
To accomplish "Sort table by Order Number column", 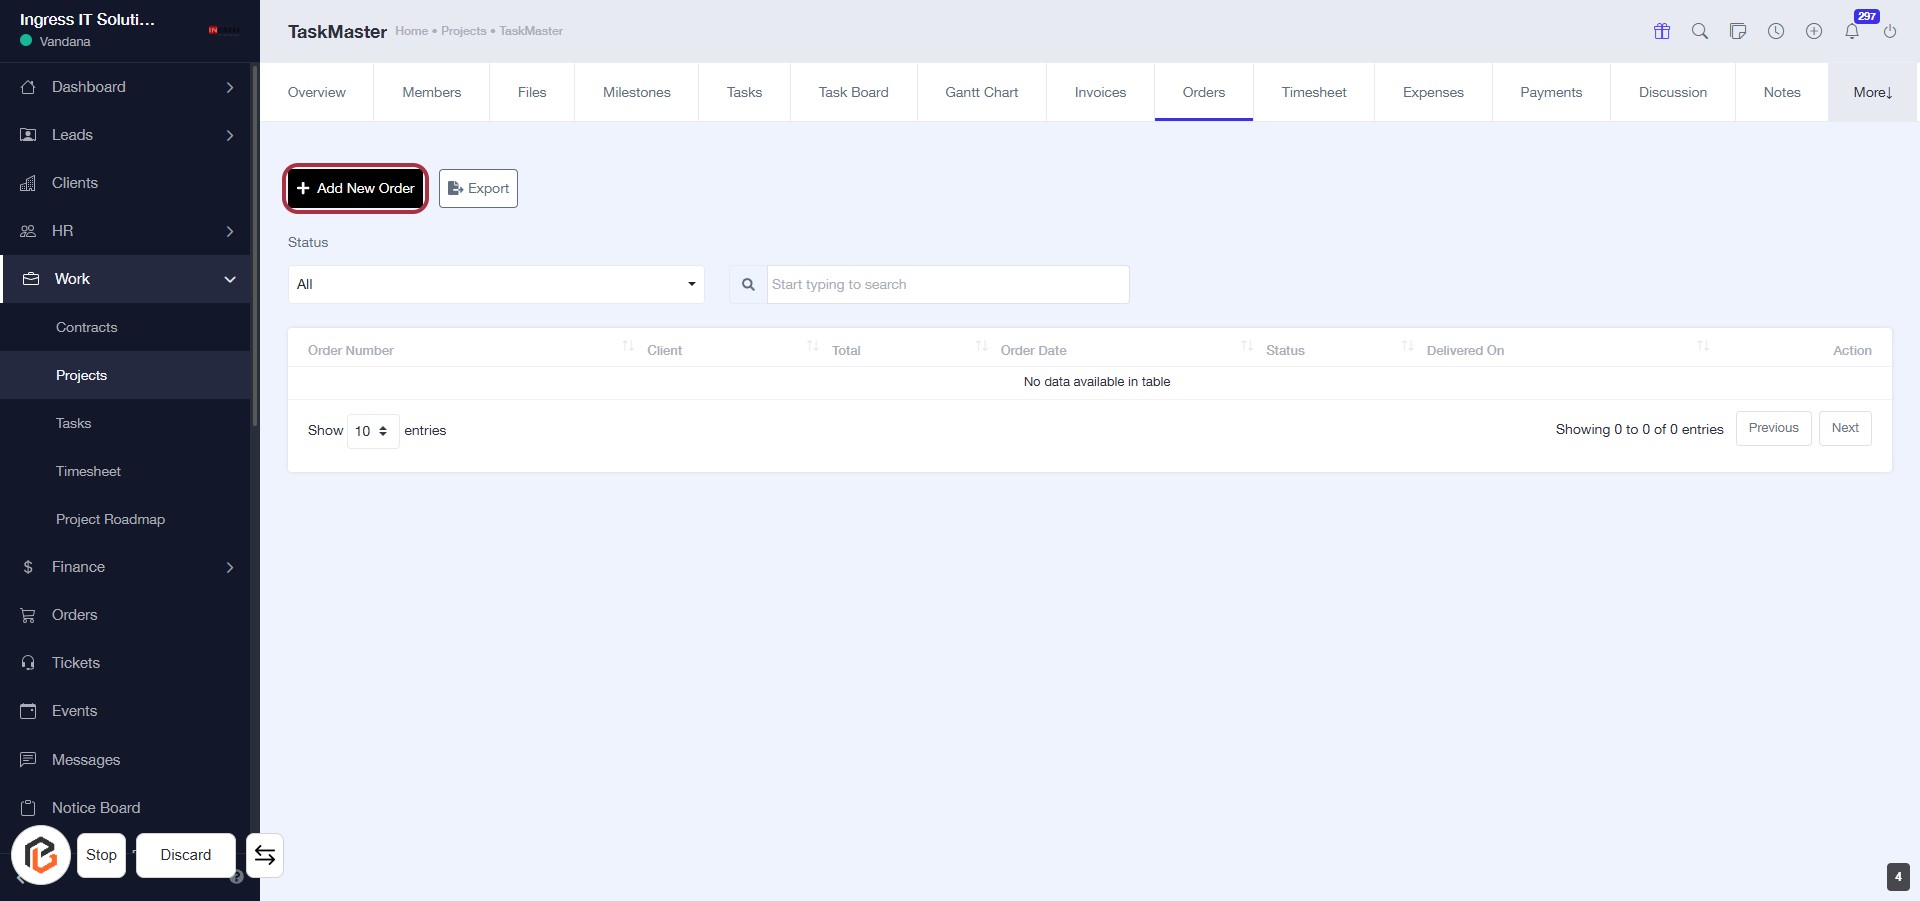I will [350, 350].
